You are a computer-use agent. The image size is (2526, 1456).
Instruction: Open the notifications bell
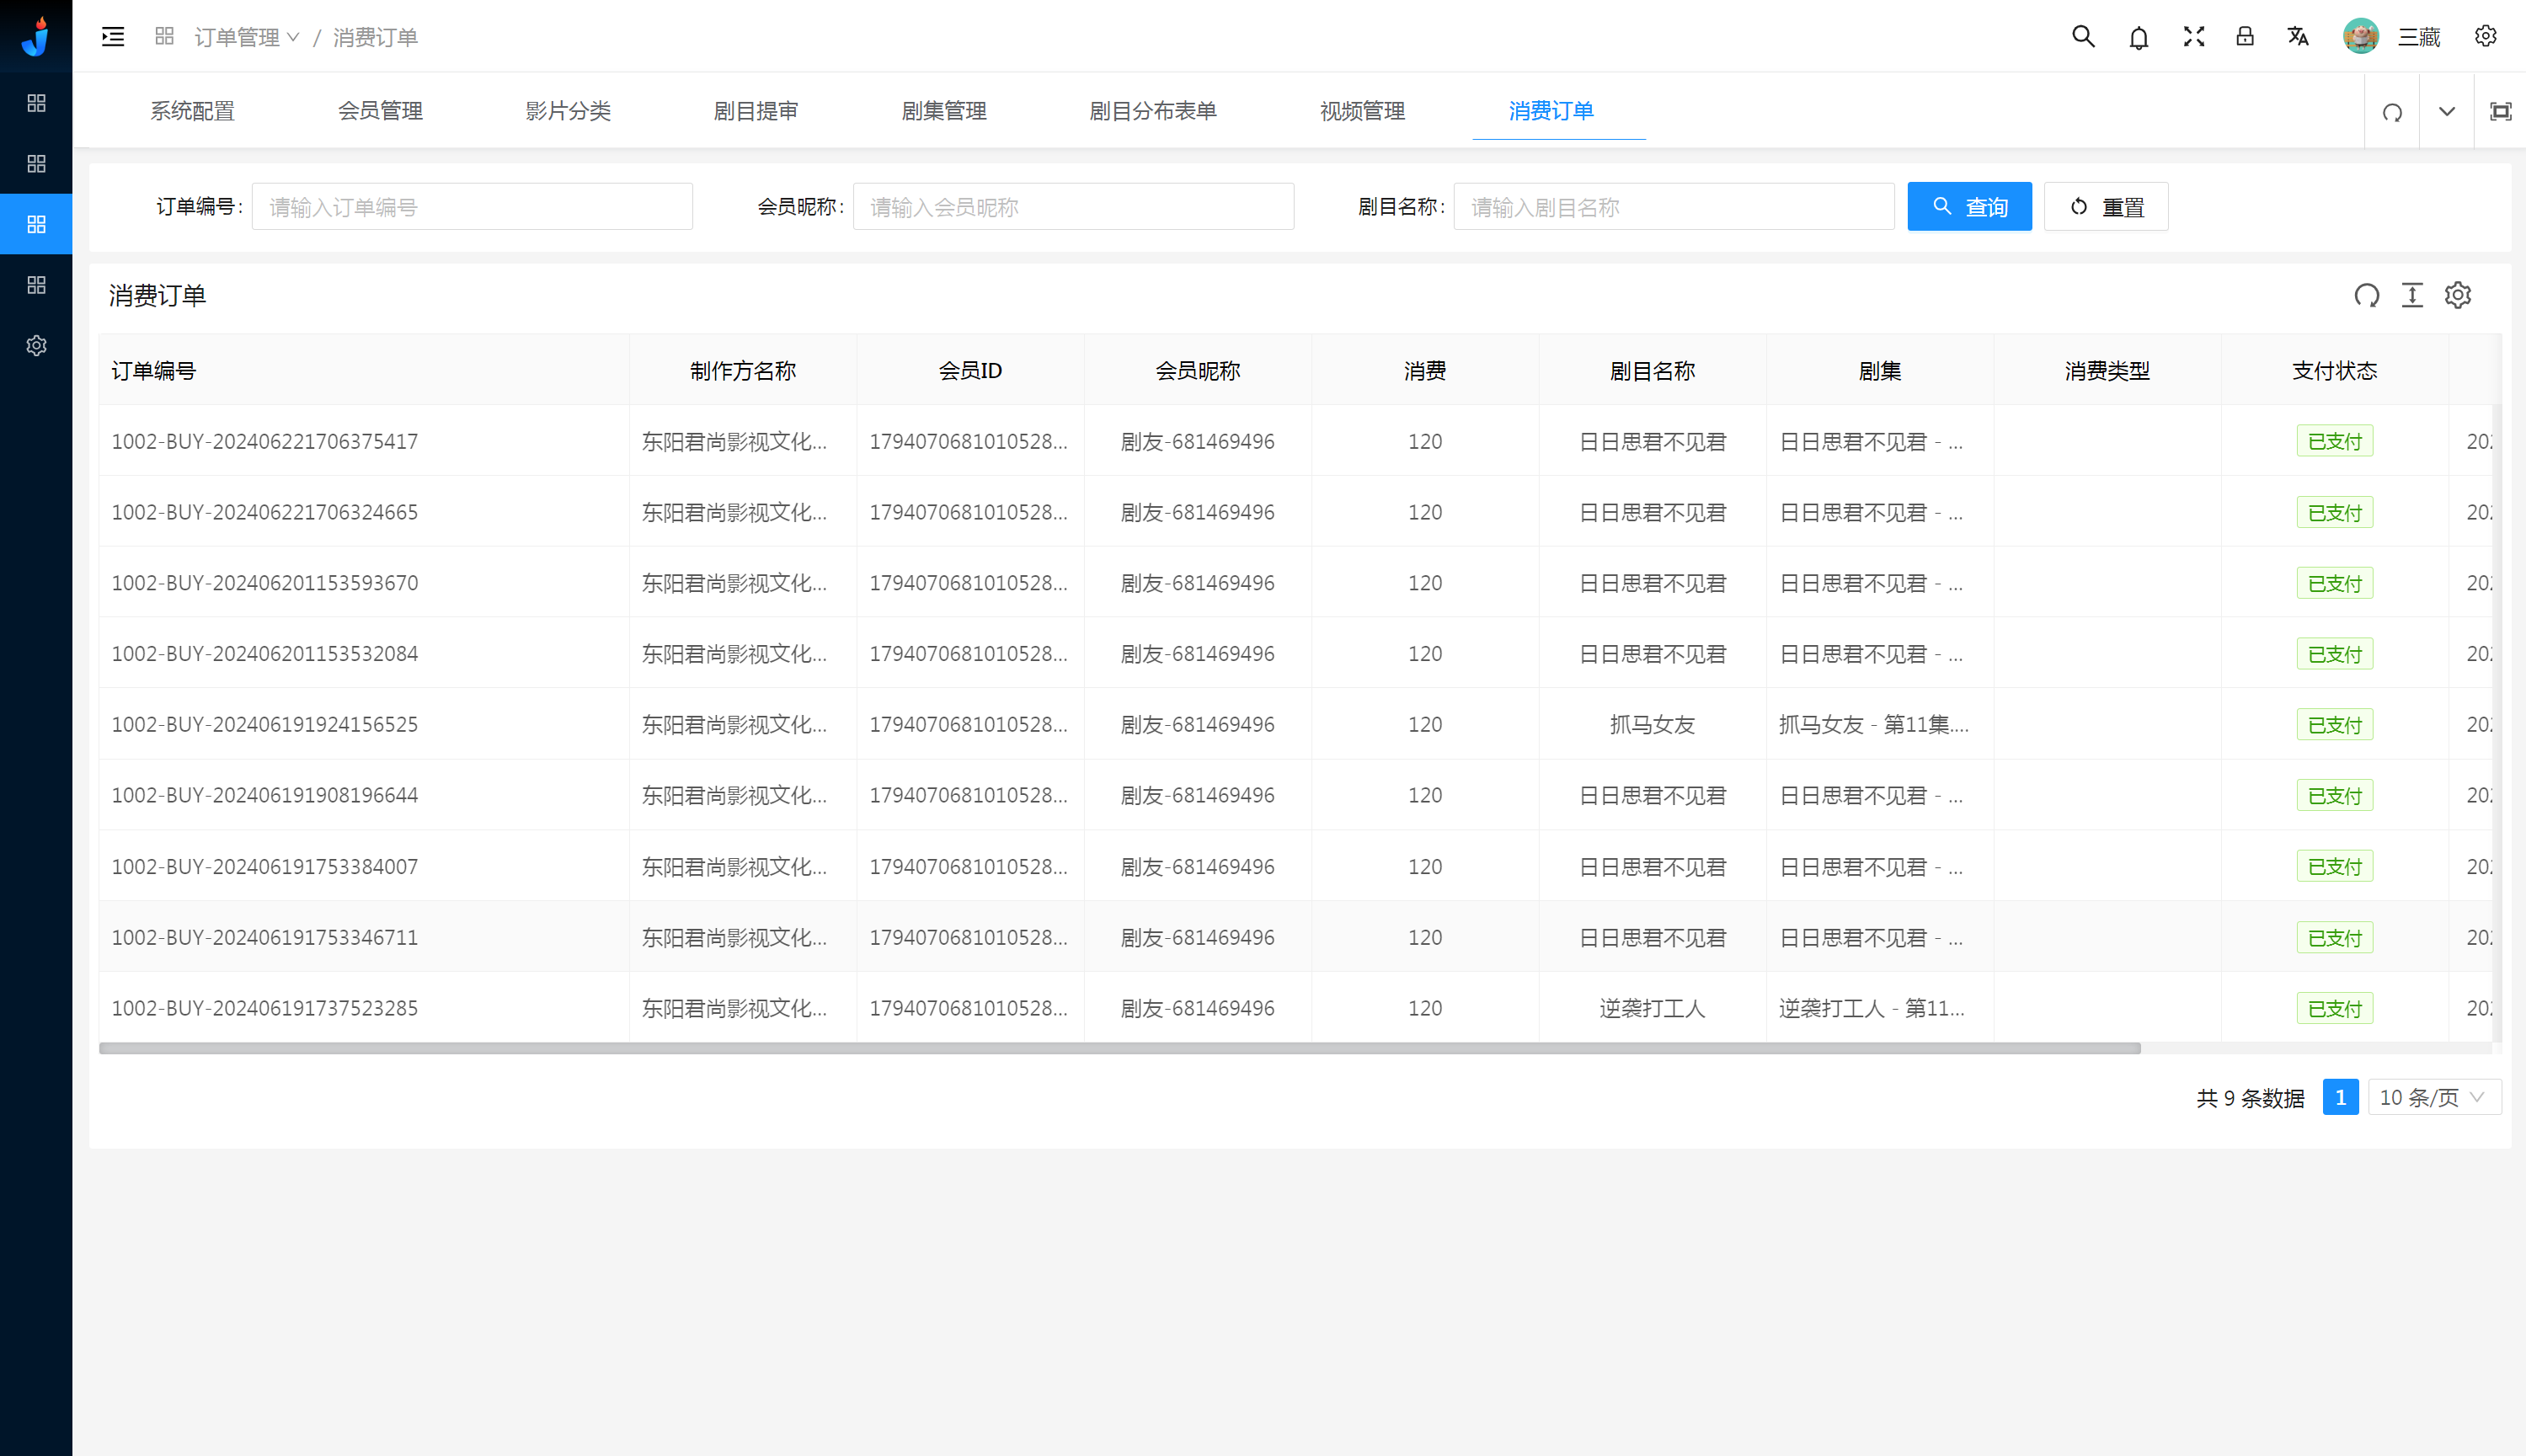coord(2138,38)
